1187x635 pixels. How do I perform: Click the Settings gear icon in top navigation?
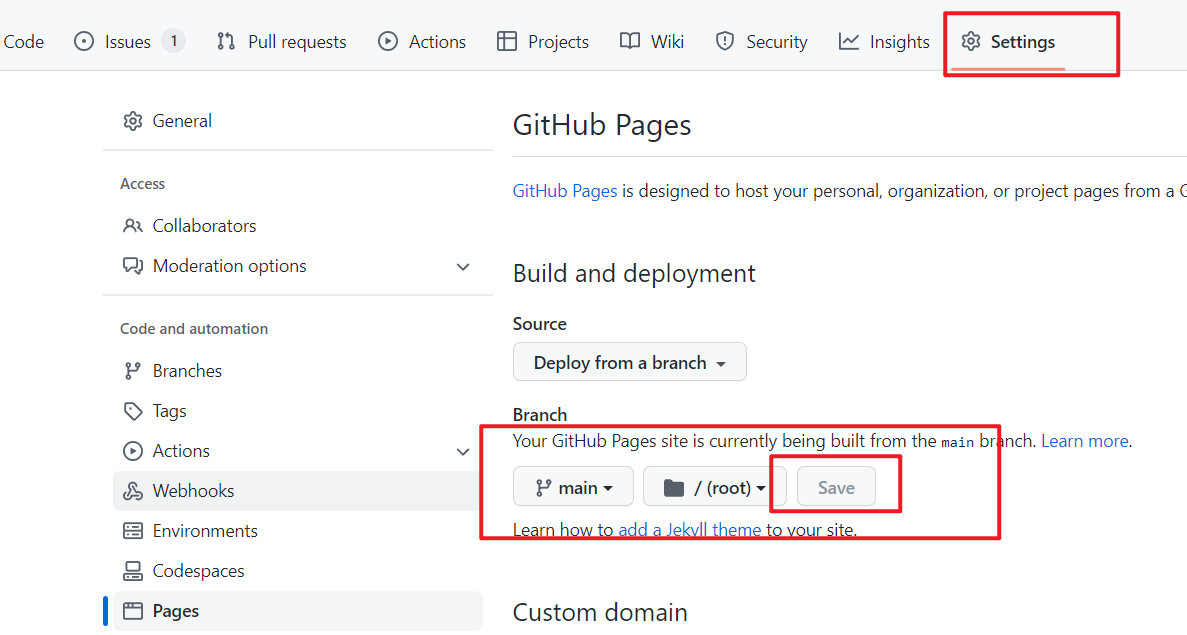970,42
